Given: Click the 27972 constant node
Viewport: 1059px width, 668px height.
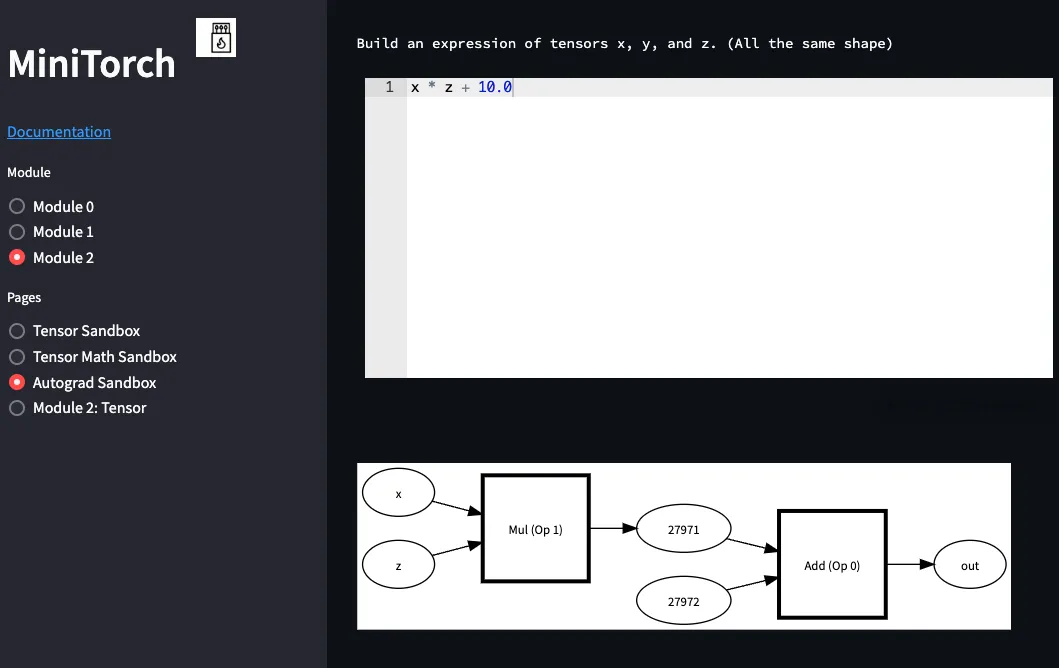Looking at the screenshot, I should [x=683, y=600].
